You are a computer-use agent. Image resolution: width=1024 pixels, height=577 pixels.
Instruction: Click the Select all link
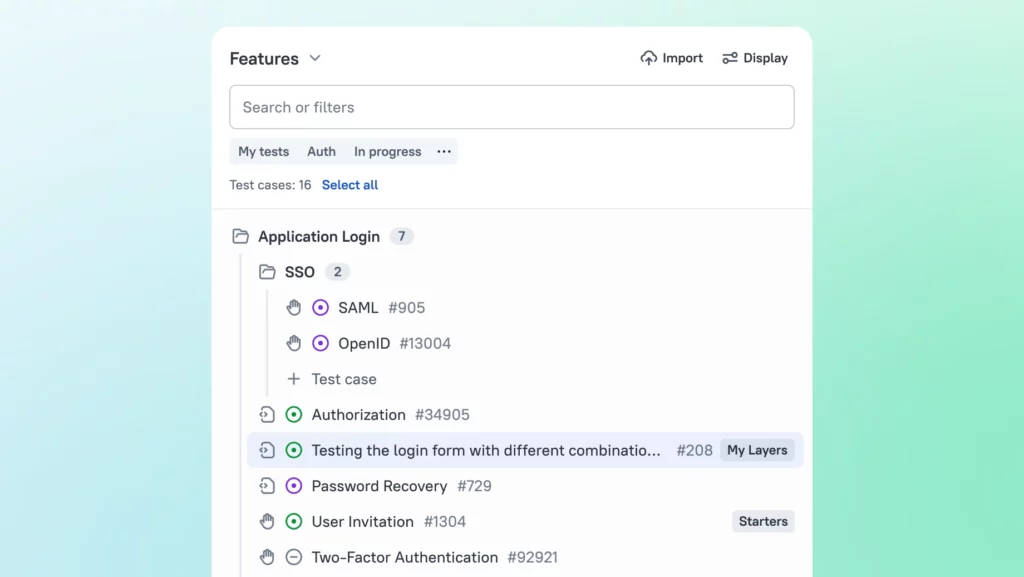(349, 185)
